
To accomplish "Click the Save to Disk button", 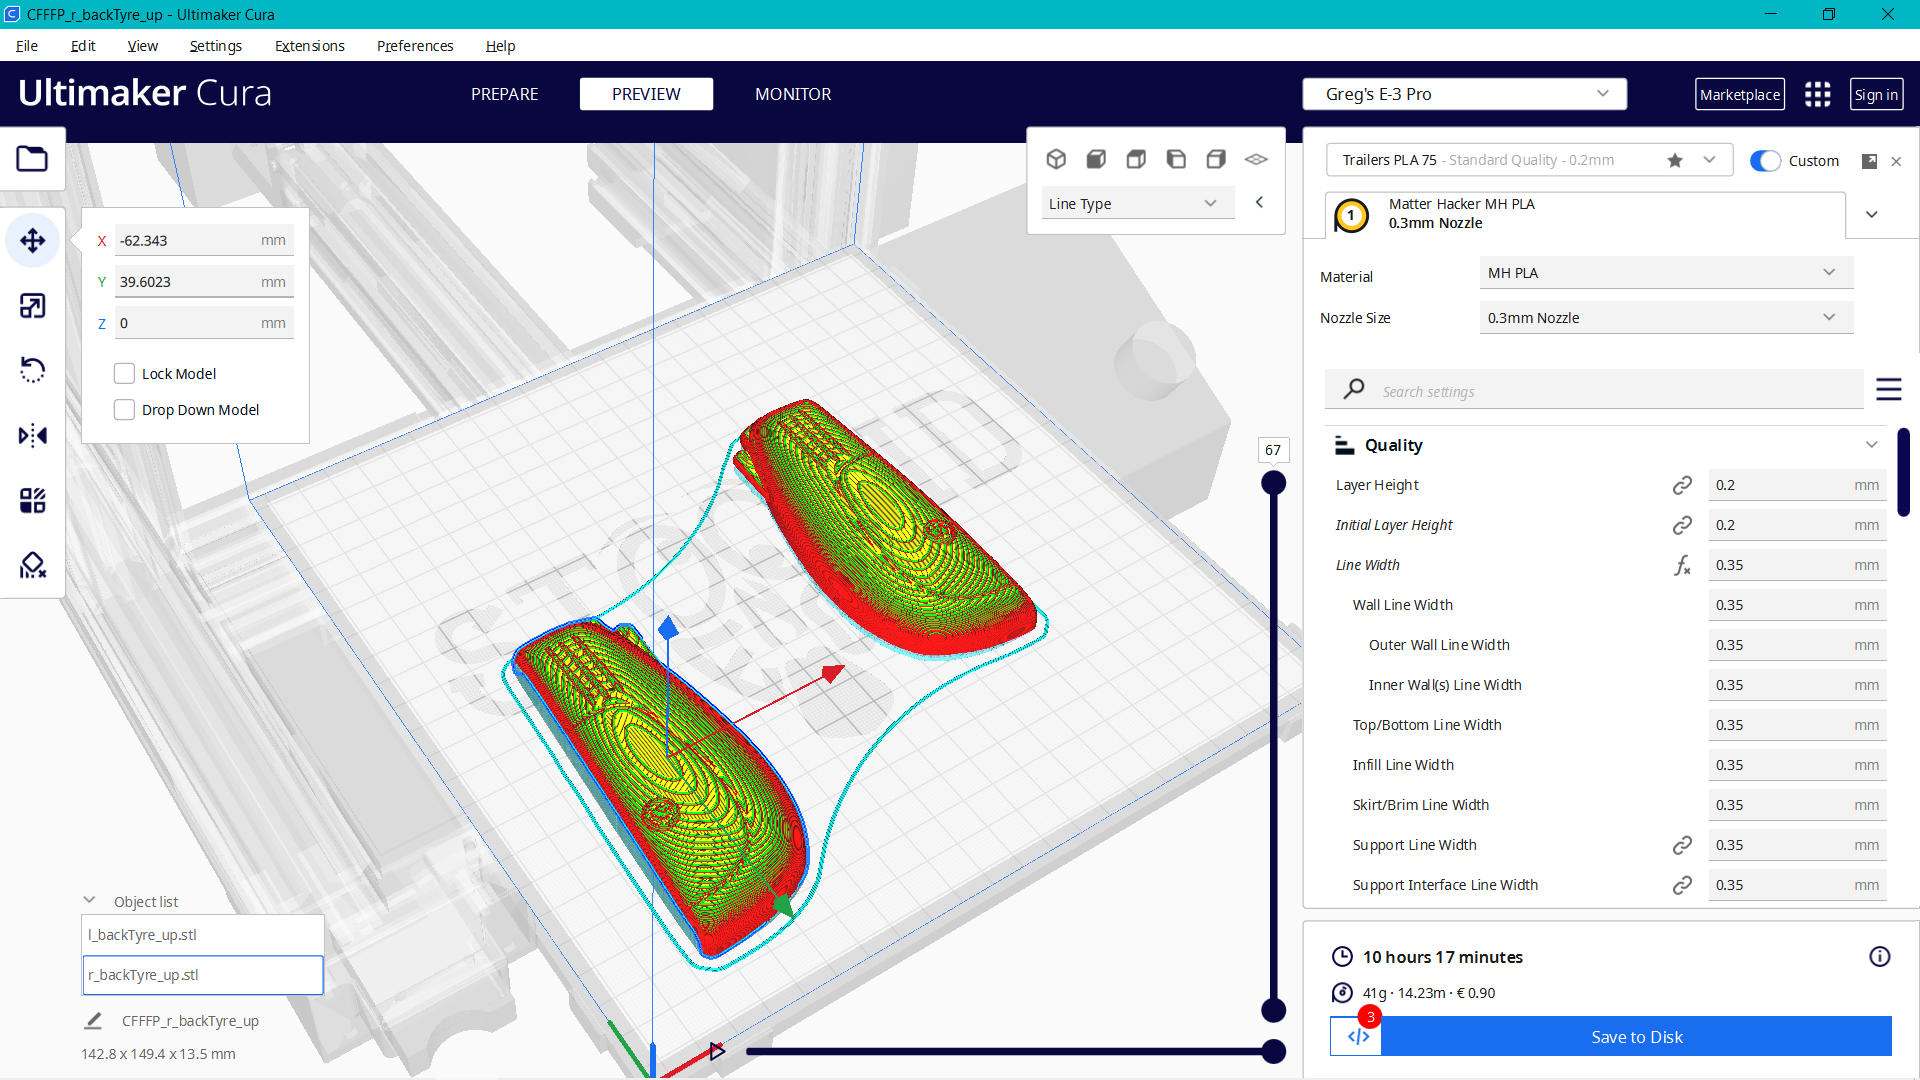I will pyautogui.click(x=1636, y=1037).
